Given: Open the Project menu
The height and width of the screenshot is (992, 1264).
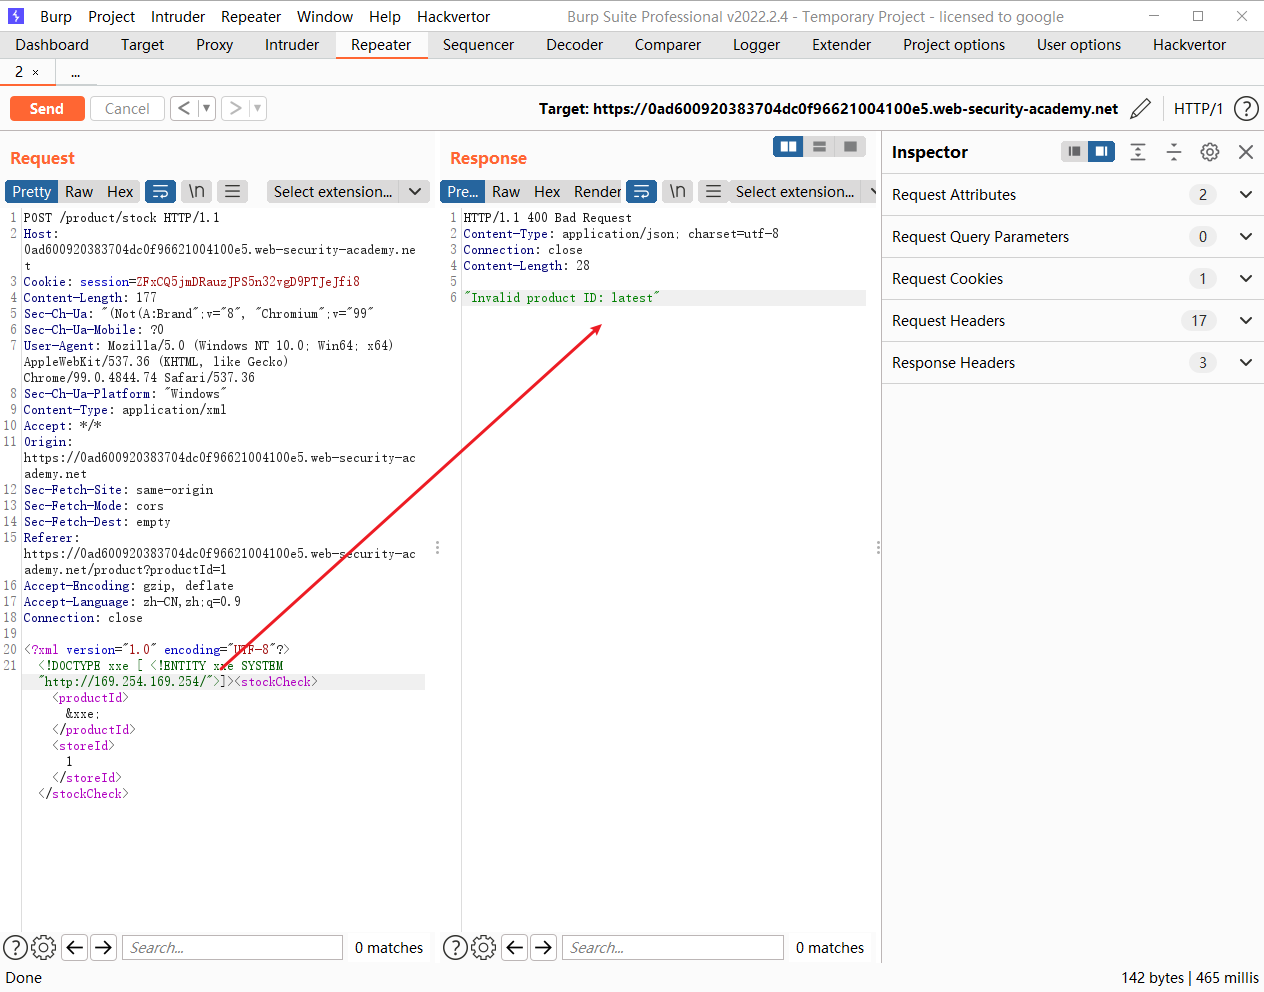Looking at the screenshot, I should pyautogui.click(x=111, y=16).
